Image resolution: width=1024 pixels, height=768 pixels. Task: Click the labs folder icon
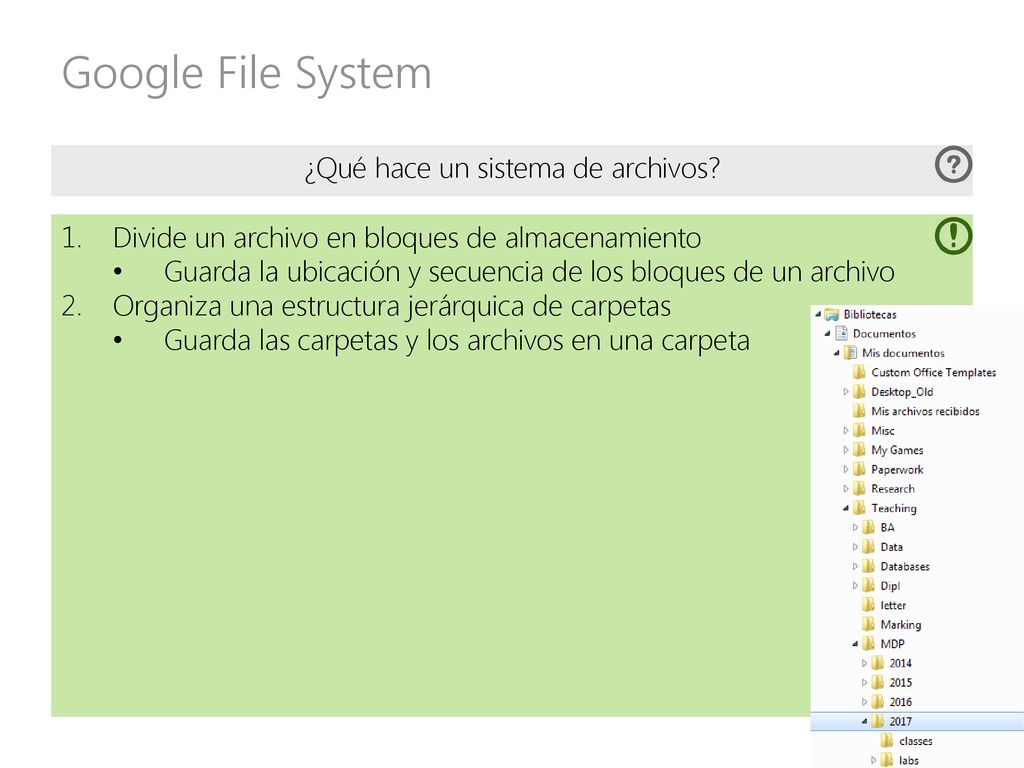point(887,760)
